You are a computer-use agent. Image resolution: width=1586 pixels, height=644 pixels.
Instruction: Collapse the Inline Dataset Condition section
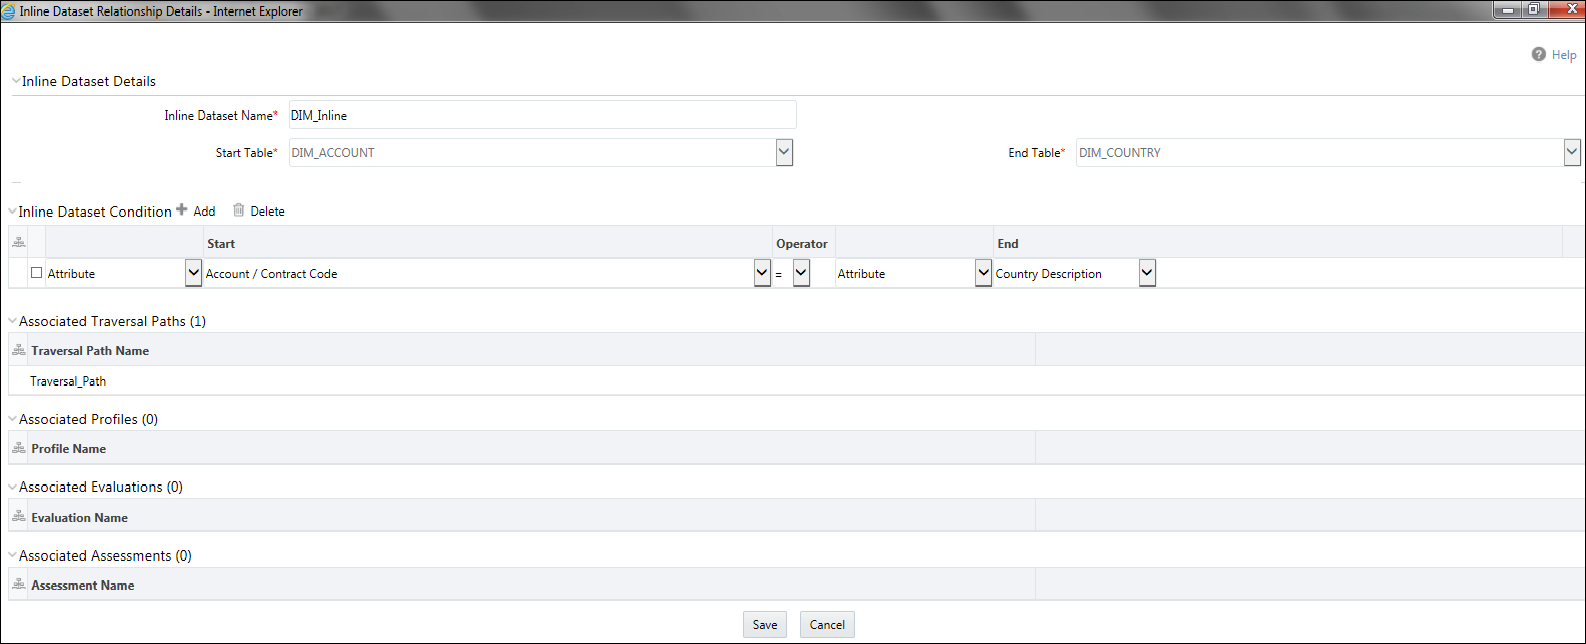(x=12, y=212)
